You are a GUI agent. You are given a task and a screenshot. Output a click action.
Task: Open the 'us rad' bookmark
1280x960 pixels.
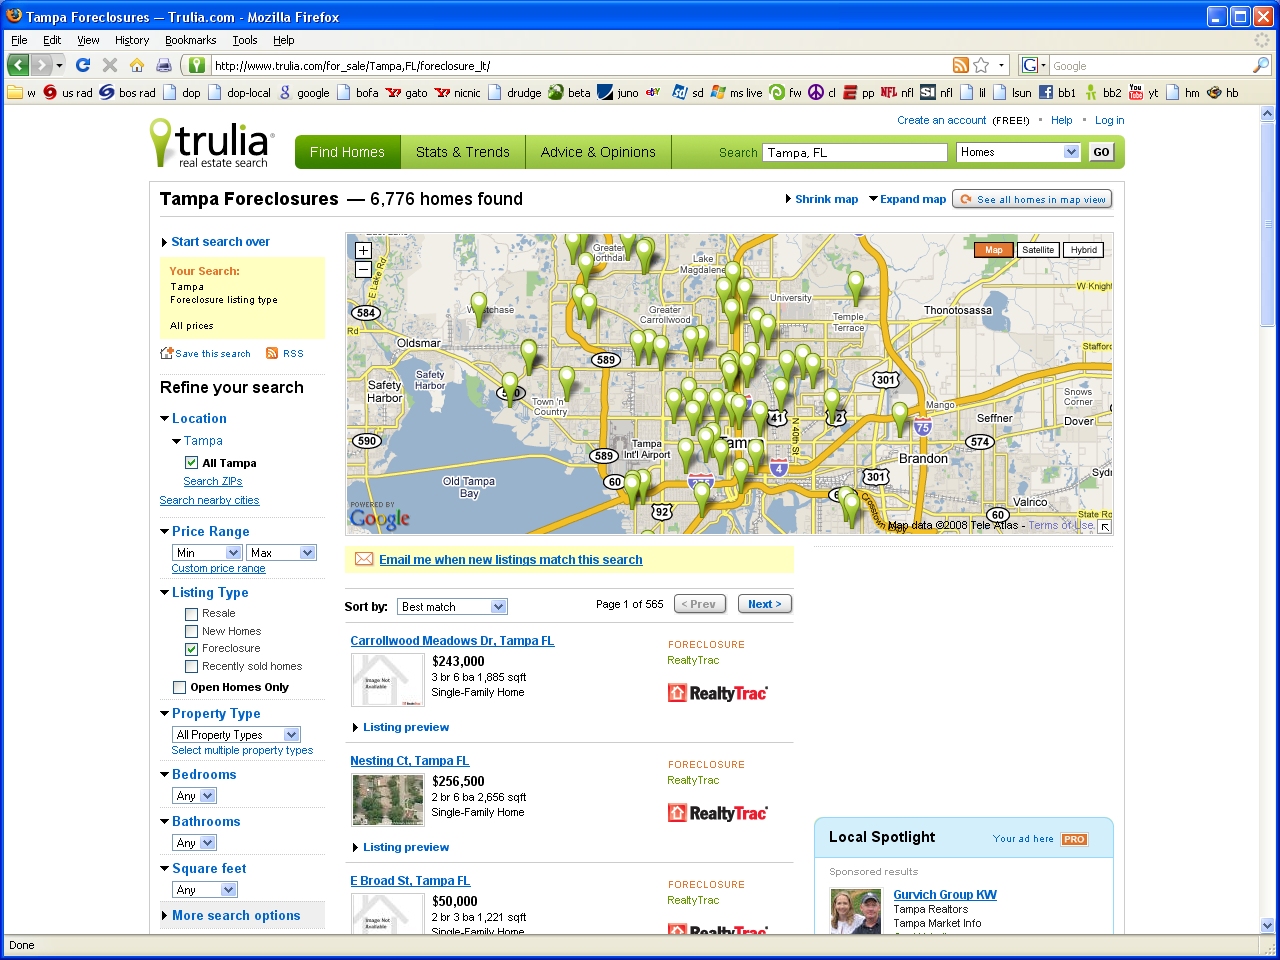pos(67,92)
